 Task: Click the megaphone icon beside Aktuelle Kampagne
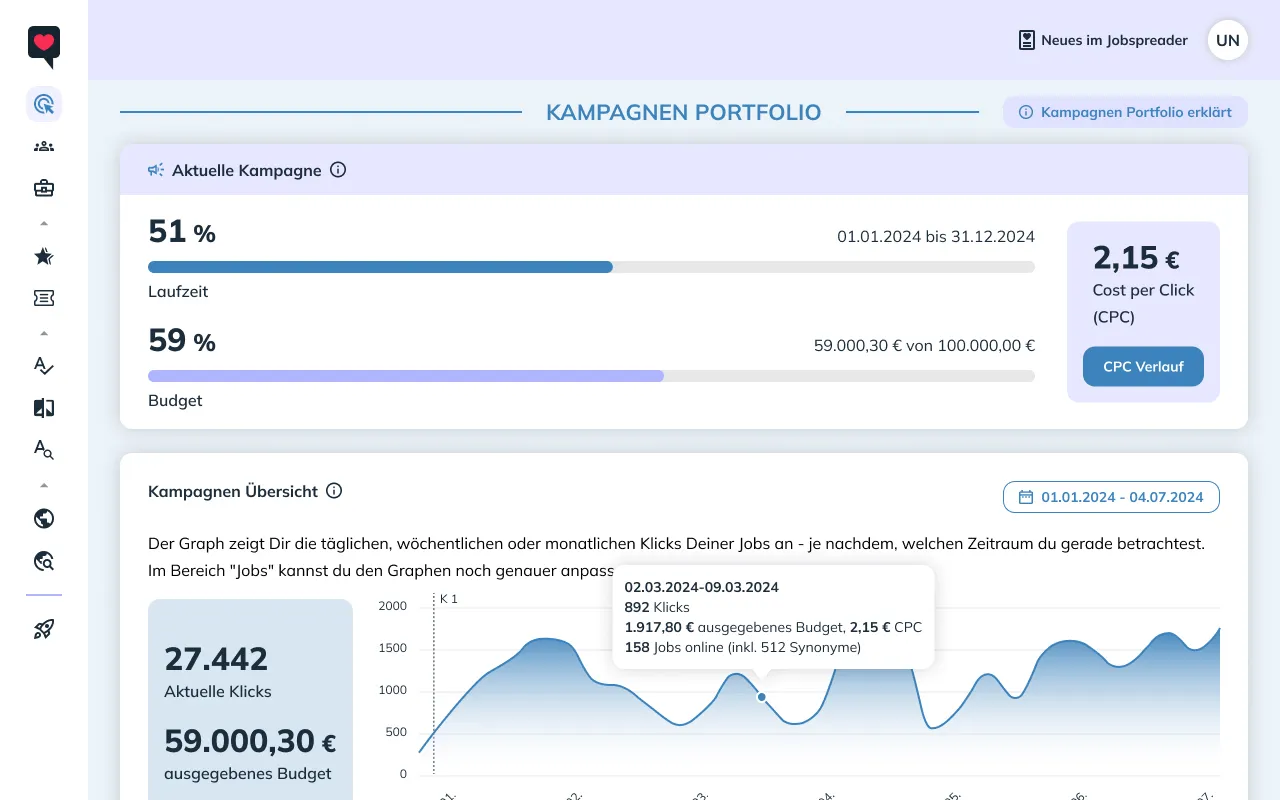click(156, 170)
